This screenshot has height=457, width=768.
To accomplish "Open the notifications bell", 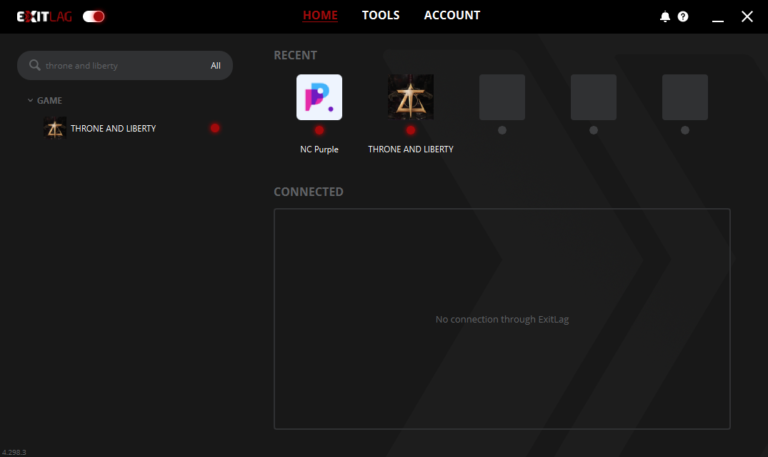I will point(665,17).
